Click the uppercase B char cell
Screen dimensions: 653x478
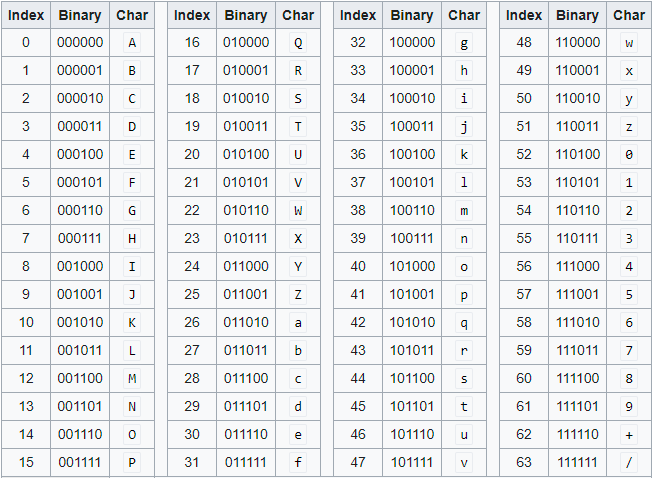click(x=132, y=70)
